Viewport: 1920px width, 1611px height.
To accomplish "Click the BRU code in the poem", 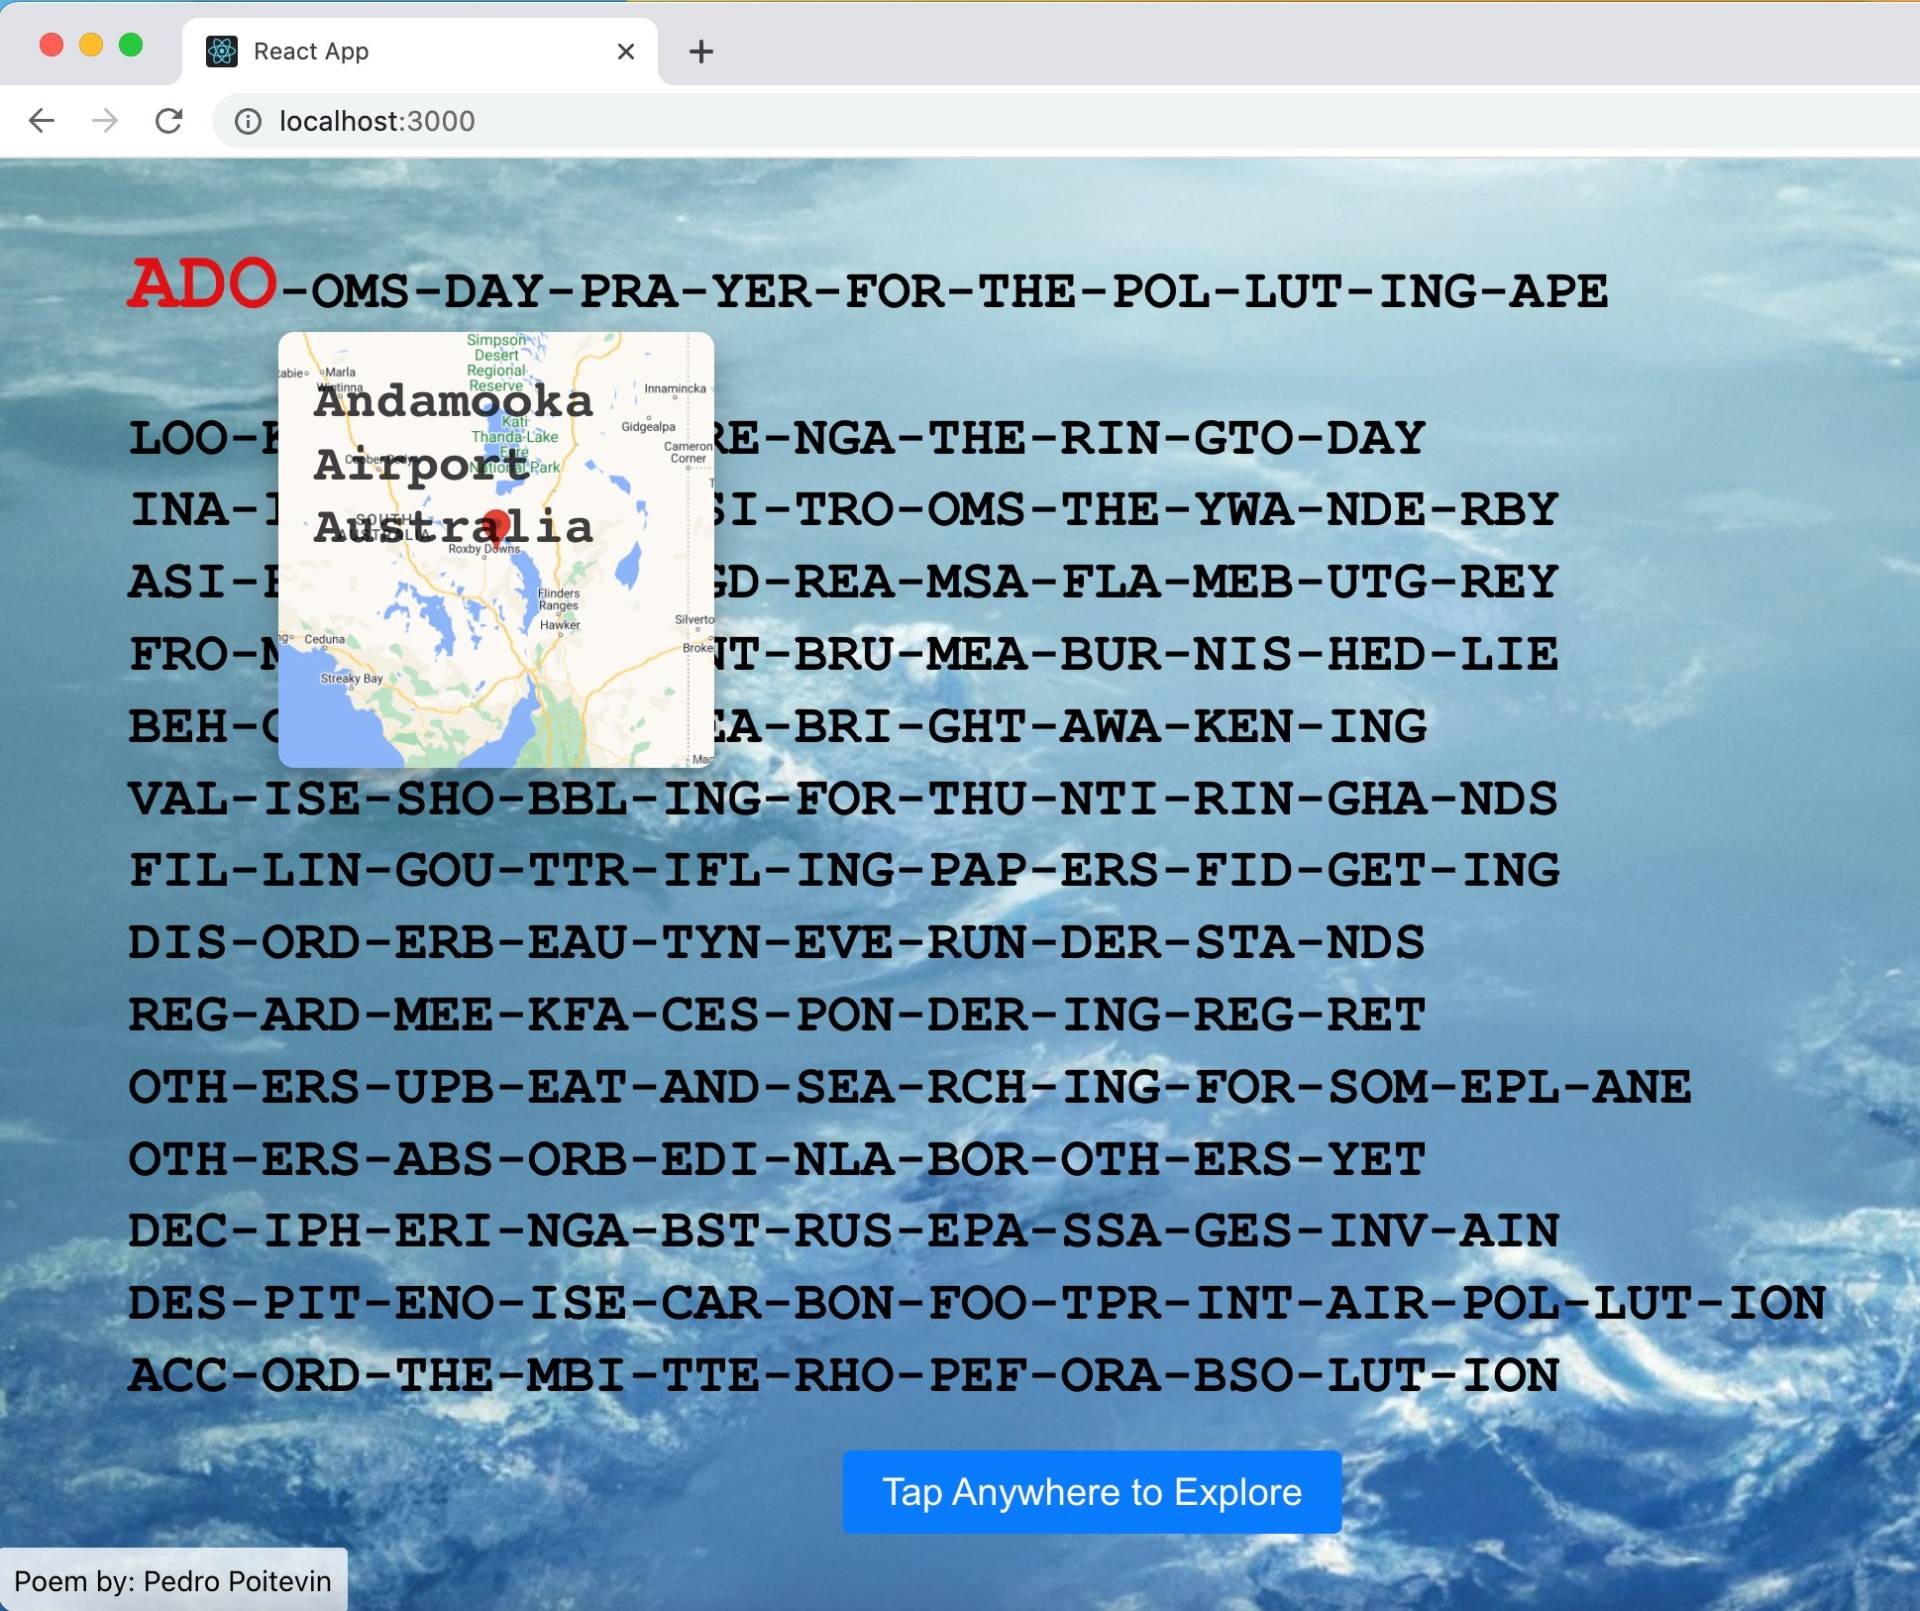I will (x=842, y=655).
